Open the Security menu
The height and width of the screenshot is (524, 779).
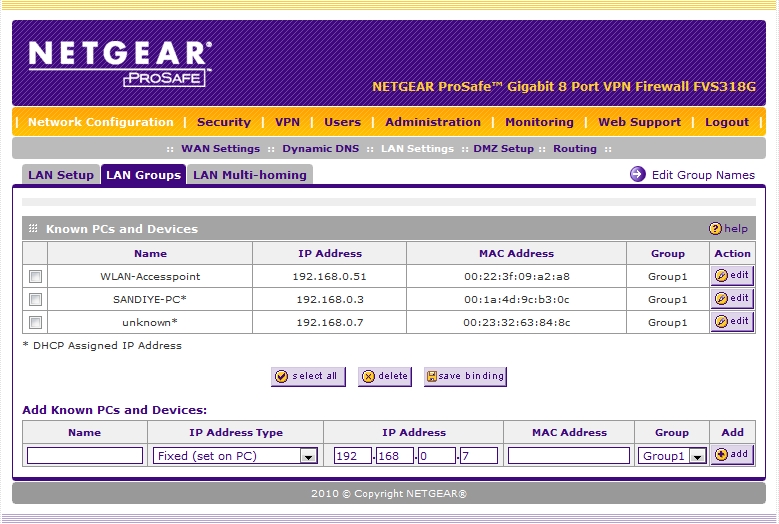pyautogui.click(x=224, y=122)
